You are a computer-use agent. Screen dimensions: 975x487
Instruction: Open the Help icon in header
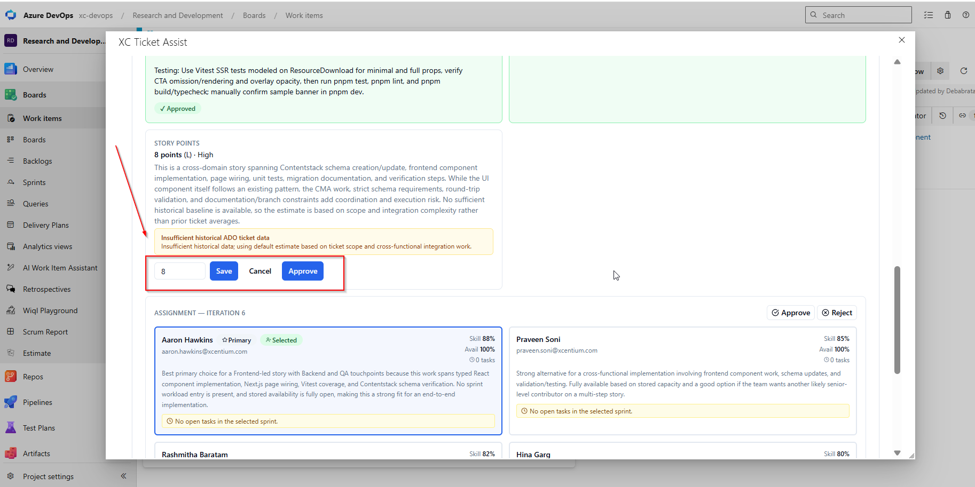[967, 15]
